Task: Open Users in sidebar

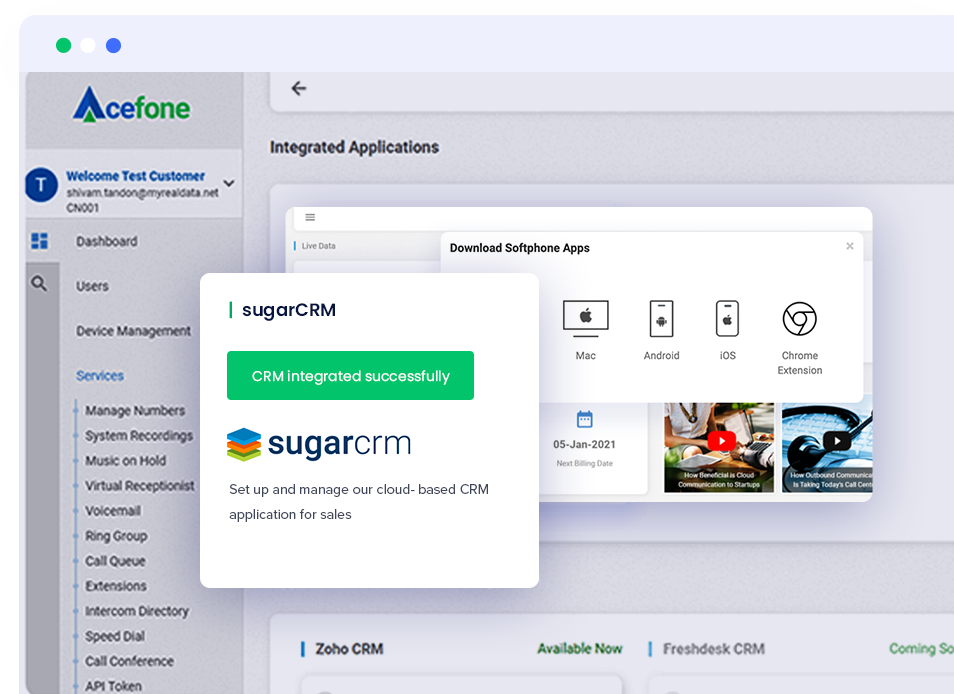Action: click(92, 286)
